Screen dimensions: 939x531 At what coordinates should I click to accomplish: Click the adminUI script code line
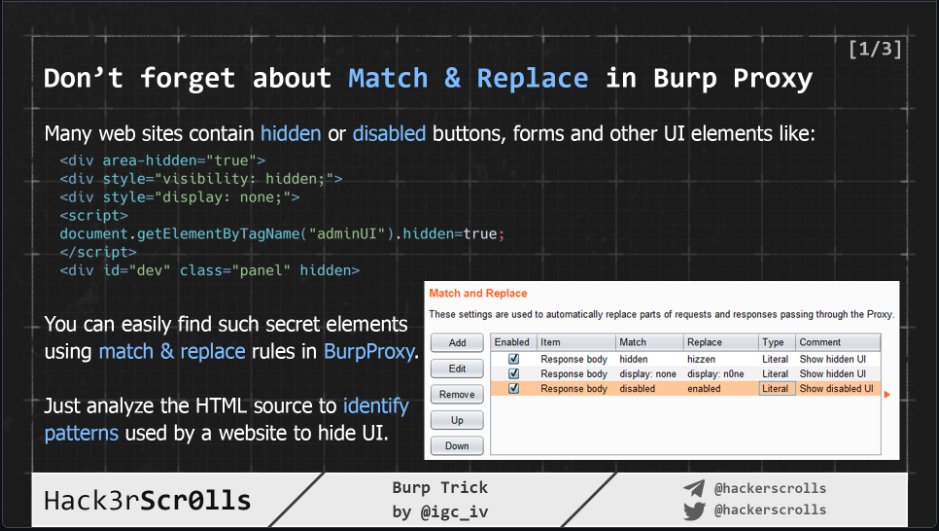click(x=282, y=233)
